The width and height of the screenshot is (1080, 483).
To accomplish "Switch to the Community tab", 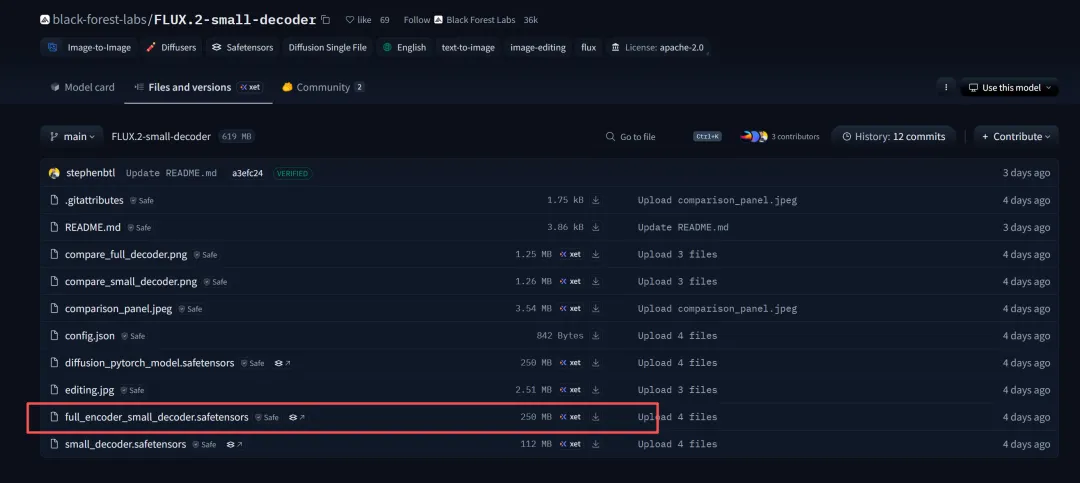I will (x=323, y=88).
